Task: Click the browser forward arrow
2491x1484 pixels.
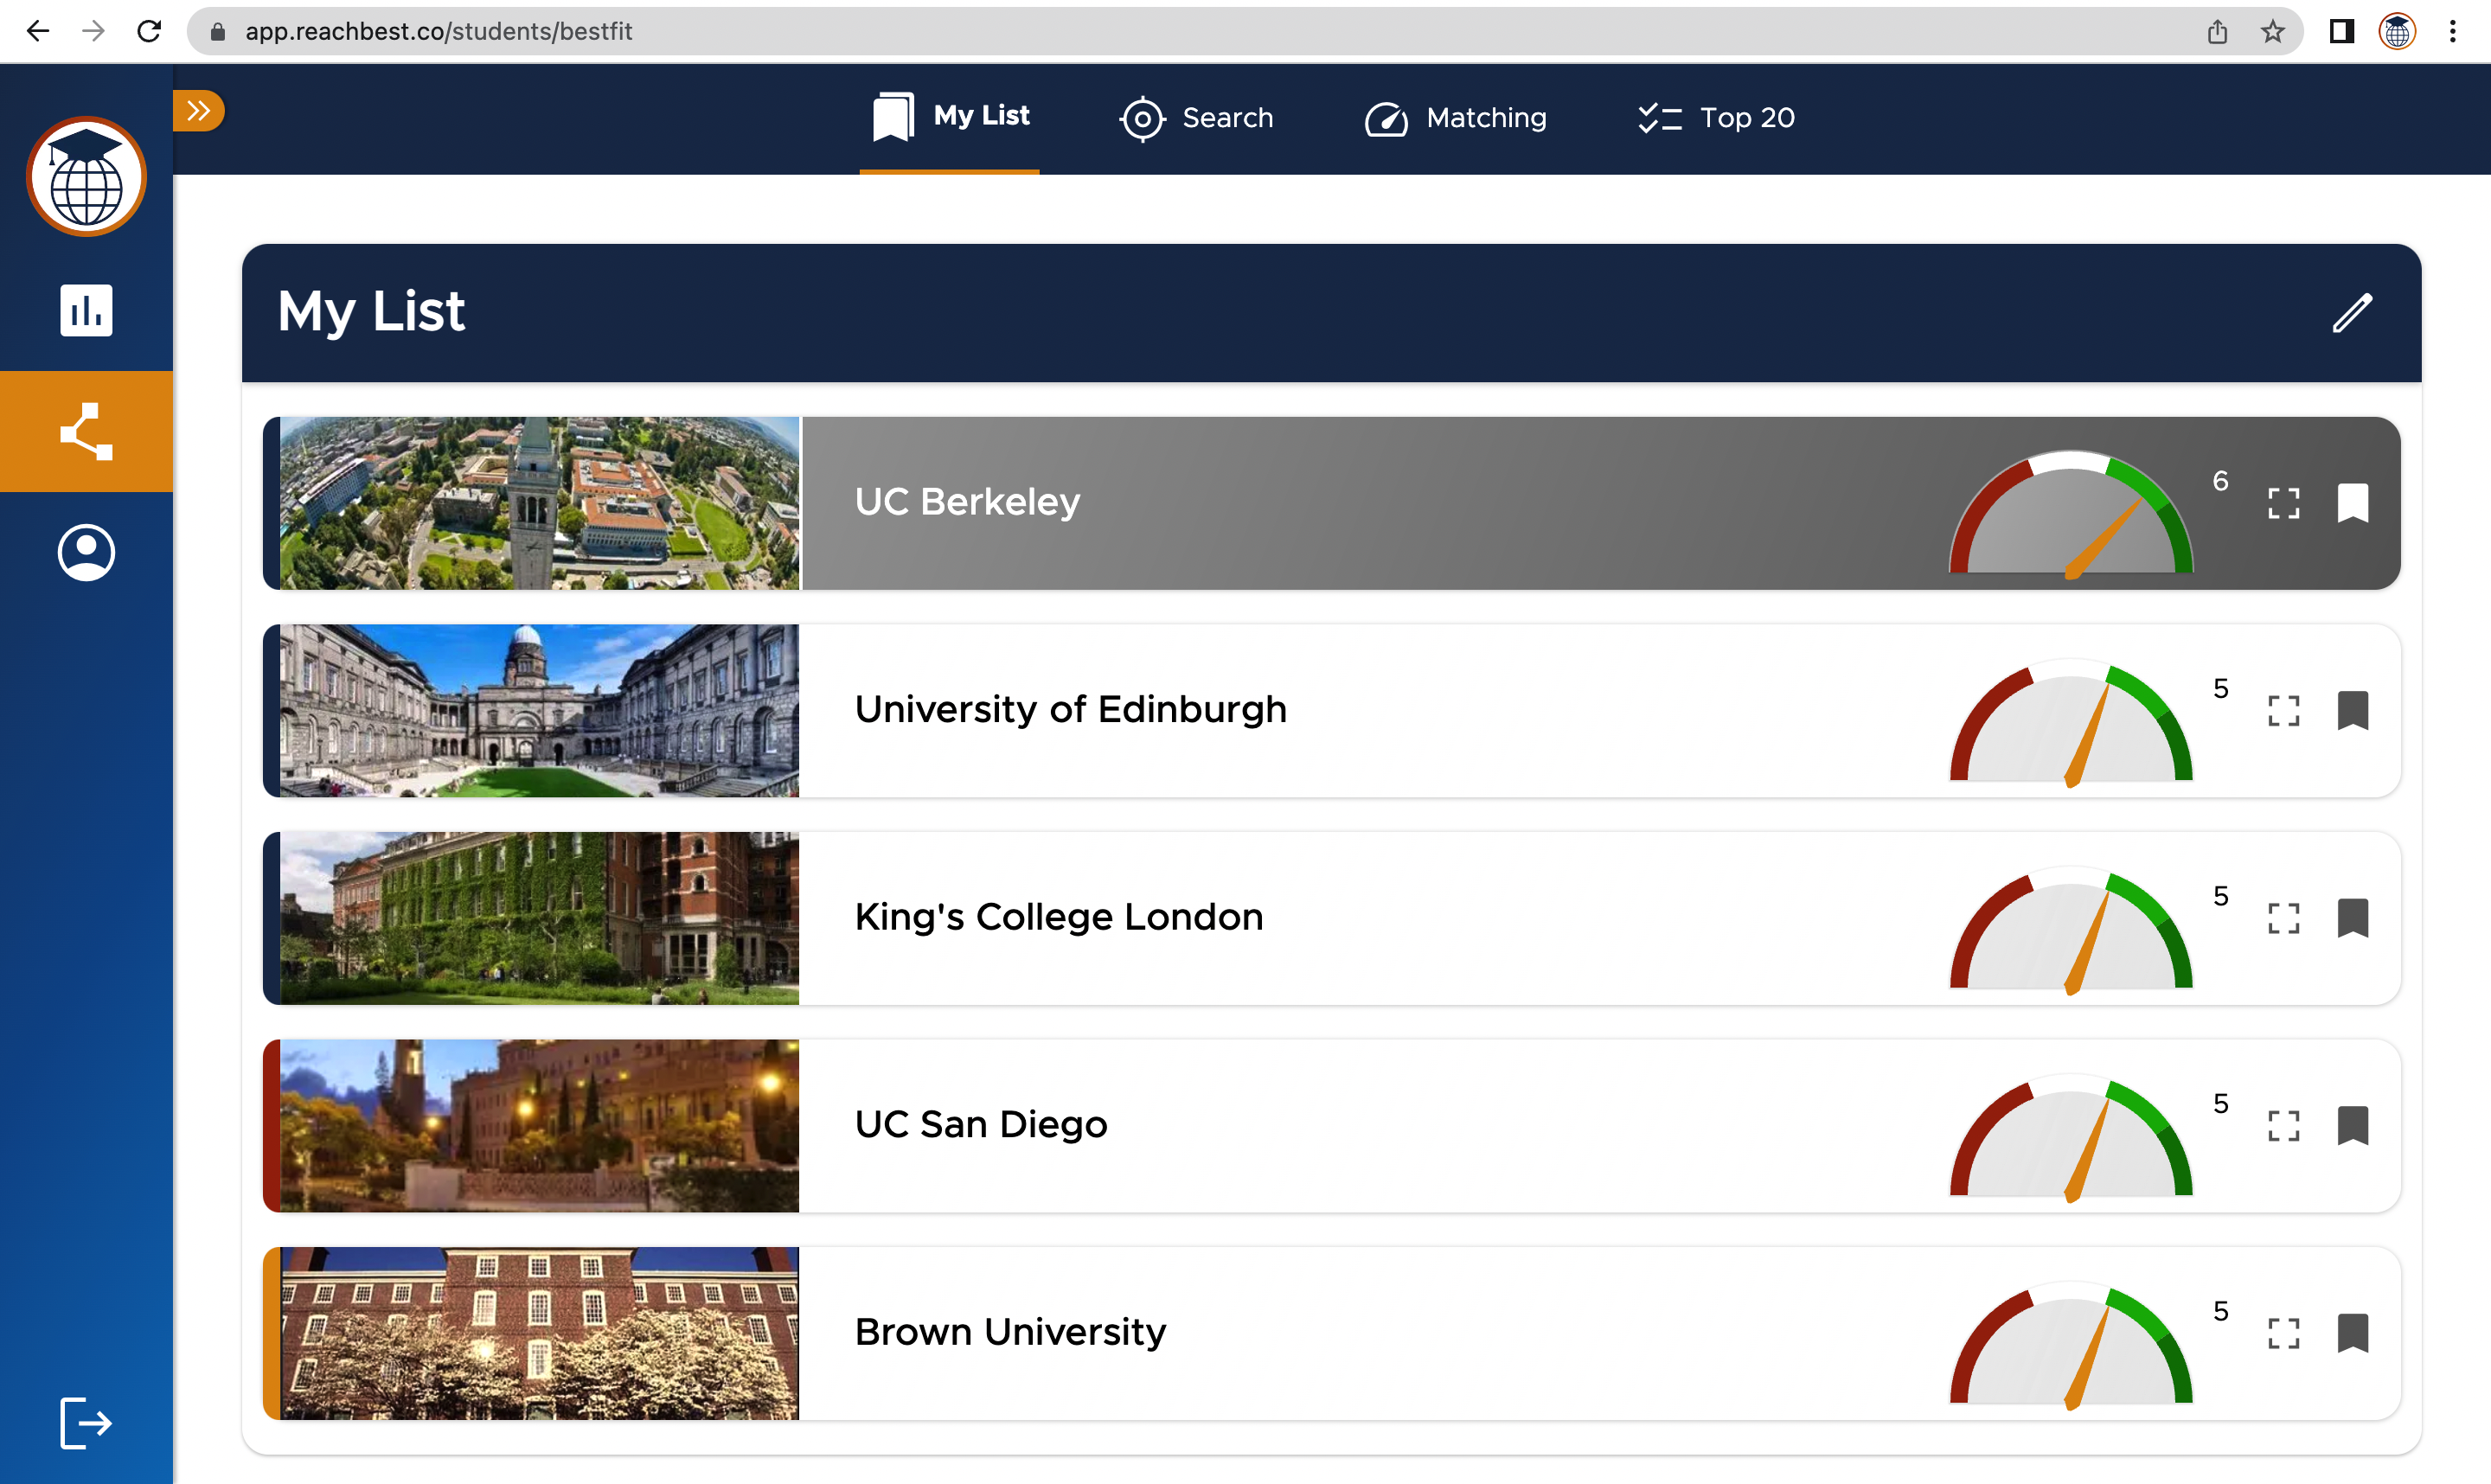Action: click(x=93, y=31)
